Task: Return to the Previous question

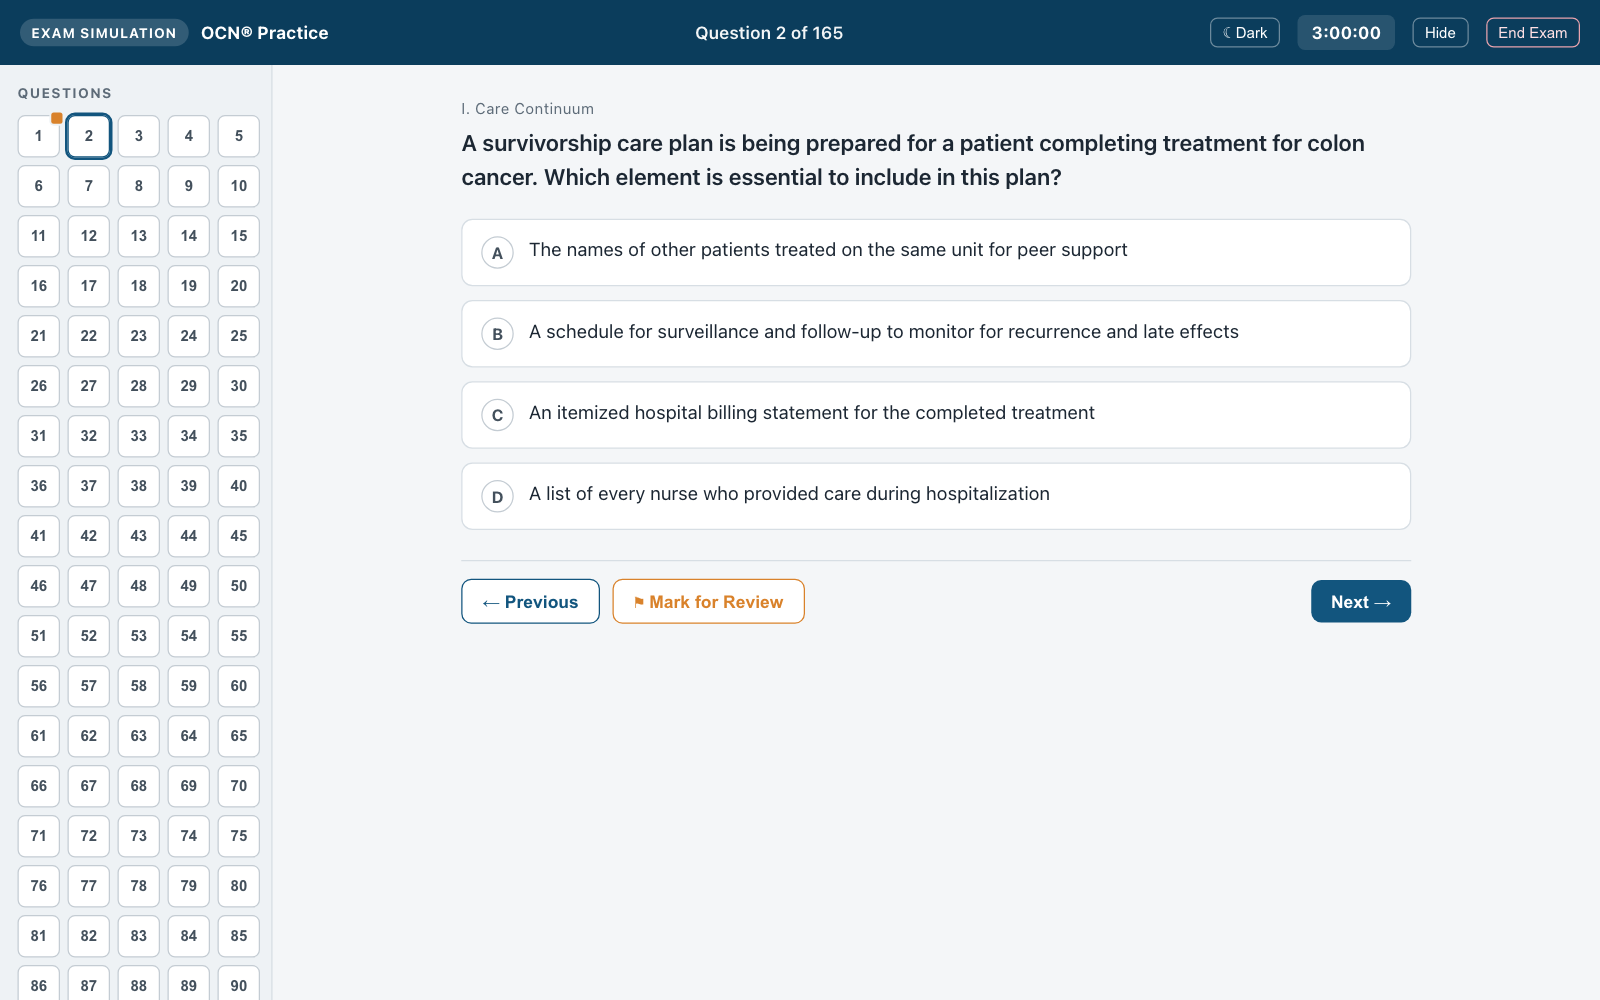Action: pos(530,602)
